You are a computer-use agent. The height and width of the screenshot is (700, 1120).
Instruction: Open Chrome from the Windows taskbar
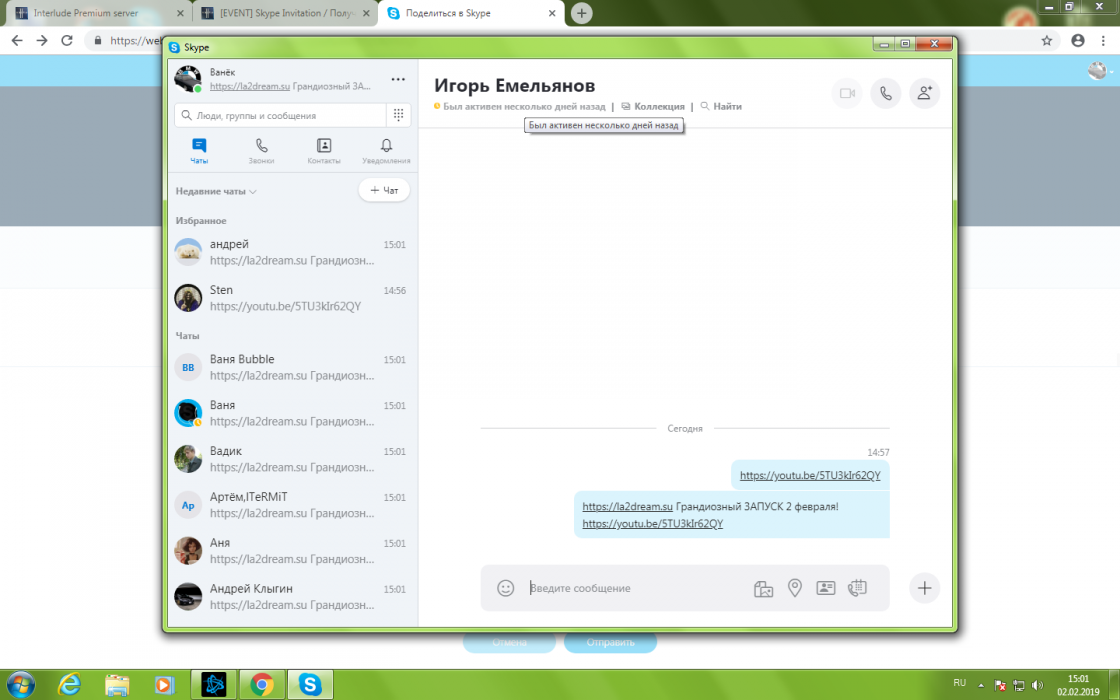(262, 684)
